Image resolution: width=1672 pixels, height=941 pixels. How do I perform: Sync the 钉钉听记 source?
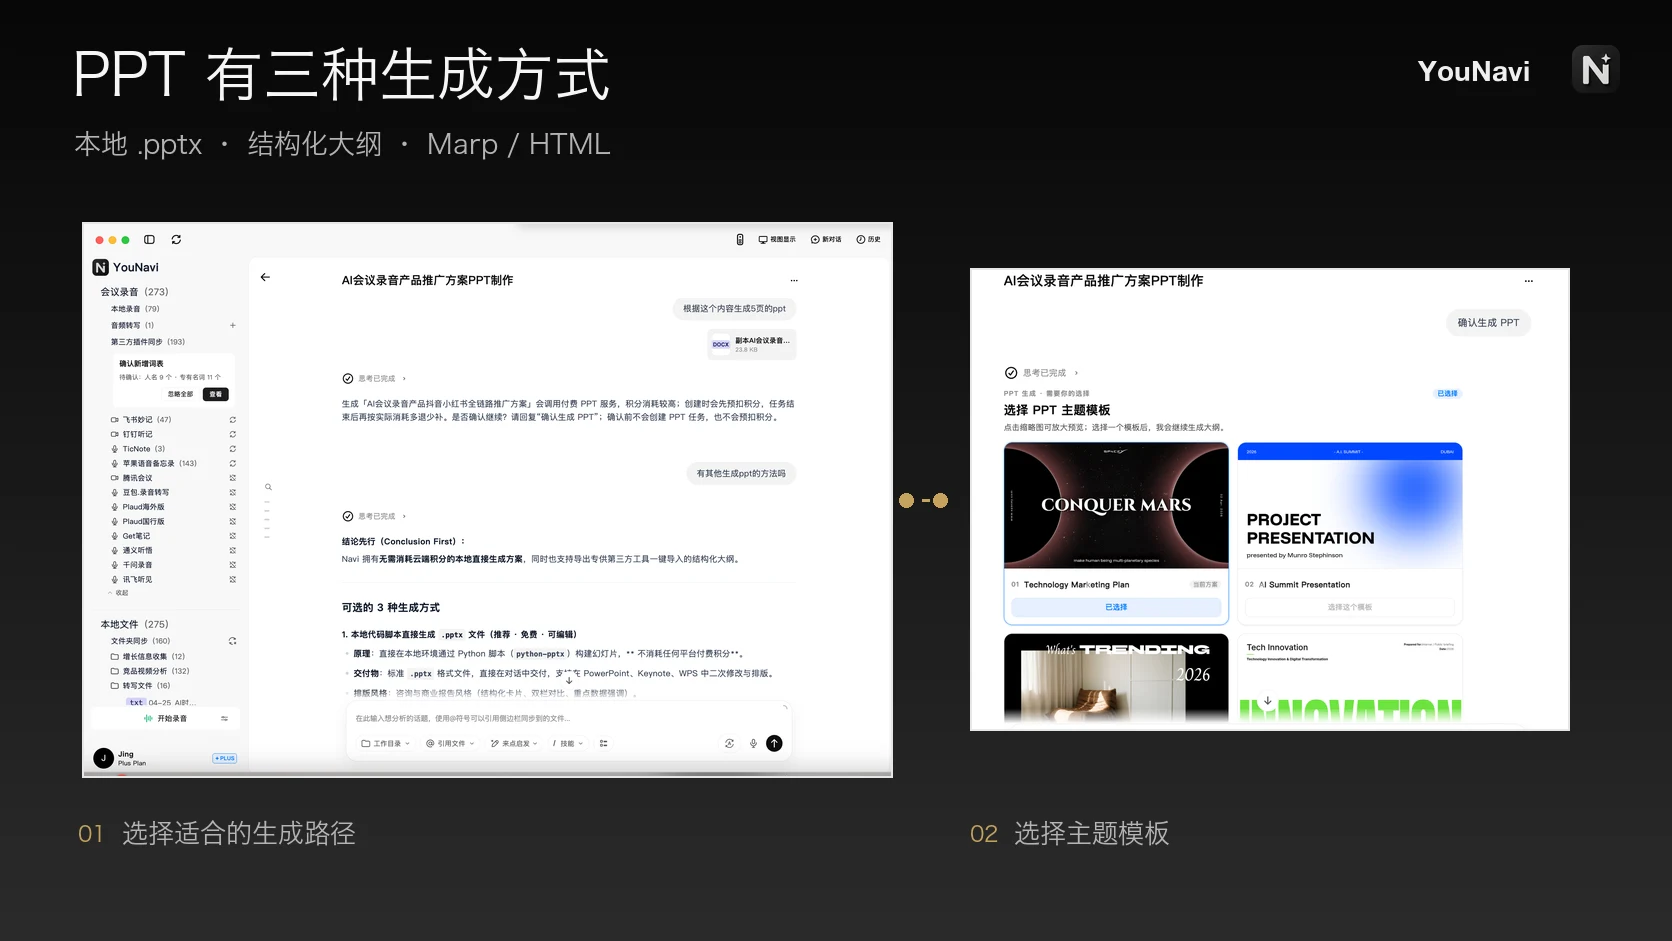[233, 434]
